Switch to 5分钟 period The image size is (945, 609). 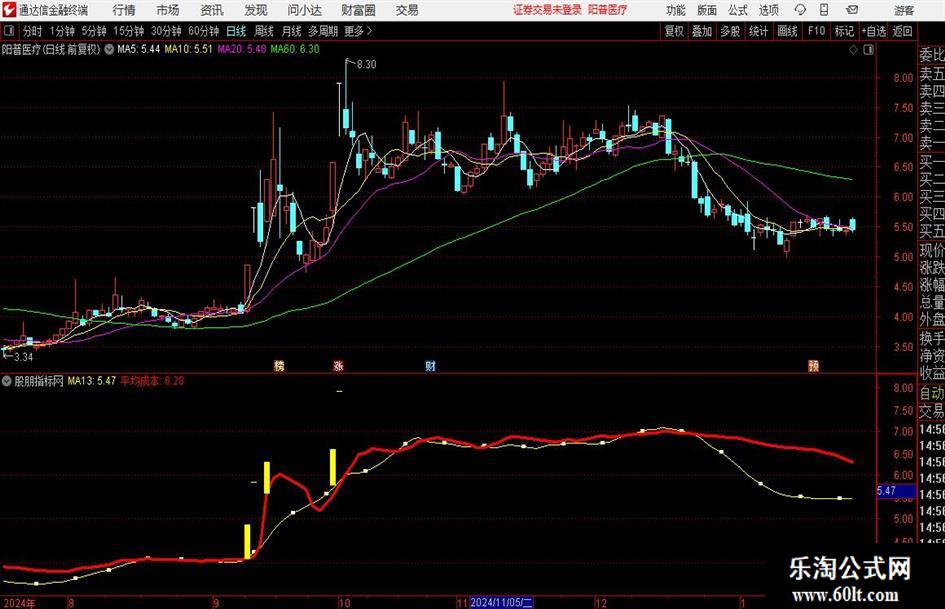(94, 31)
